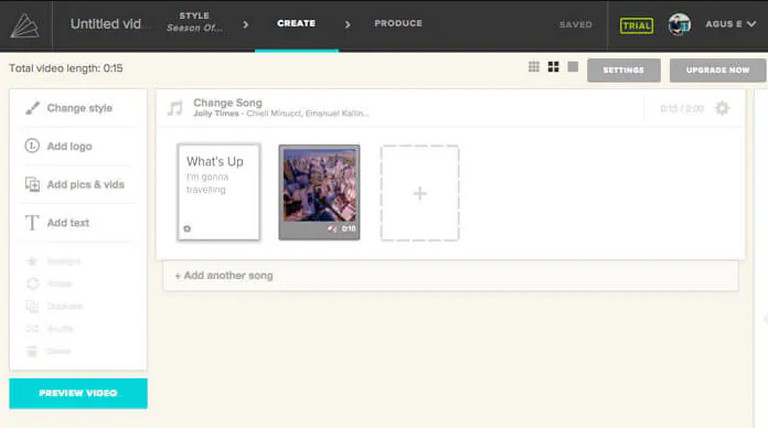
Task: Click the arrow between Create and Produce
Action: point(347,24)
